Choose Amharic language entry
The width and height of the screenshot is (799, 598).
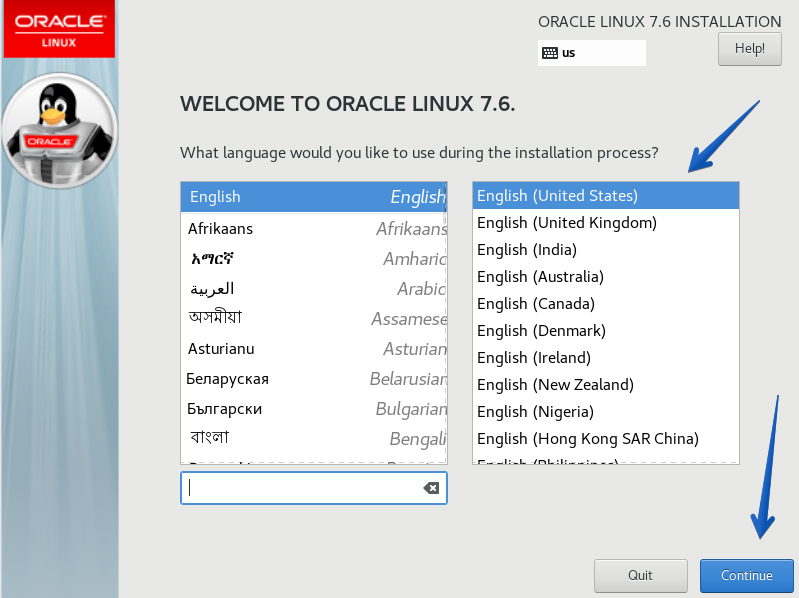click(313, 259)
